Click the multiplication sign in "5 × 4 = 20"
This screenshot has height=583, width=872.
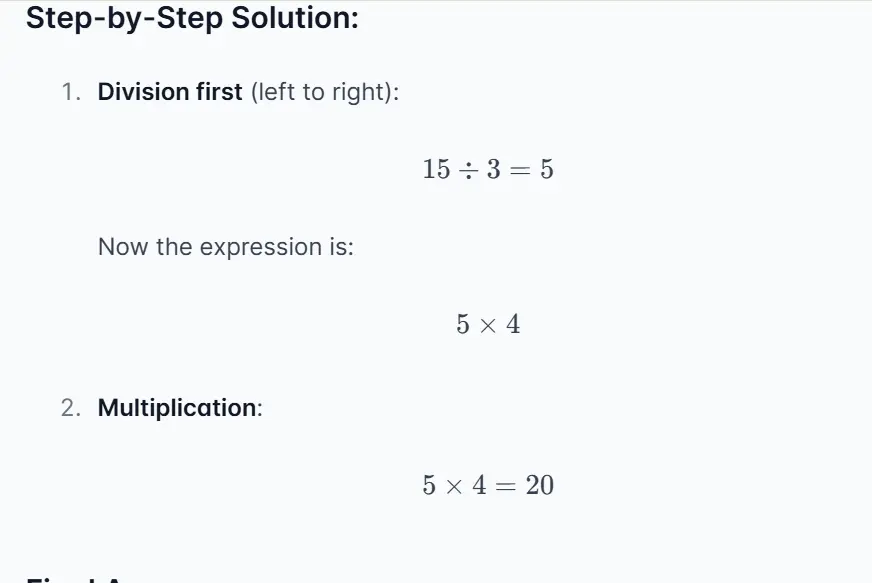(x=456, y=486)
